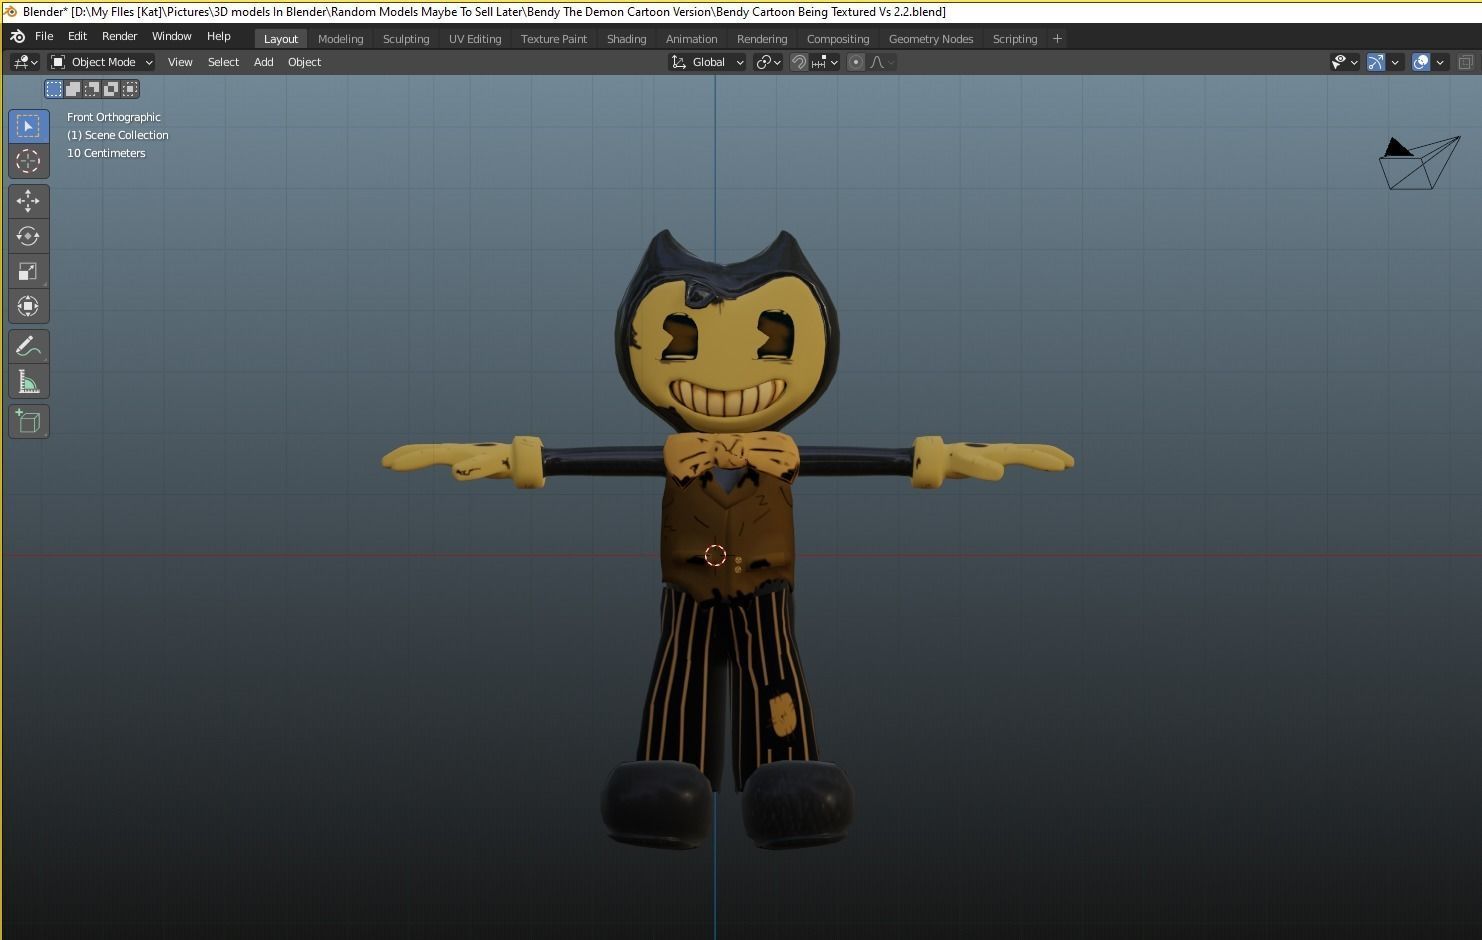Open the viewport Add menu
Viewport: 1482px width, 940px height.
point(263,62)
